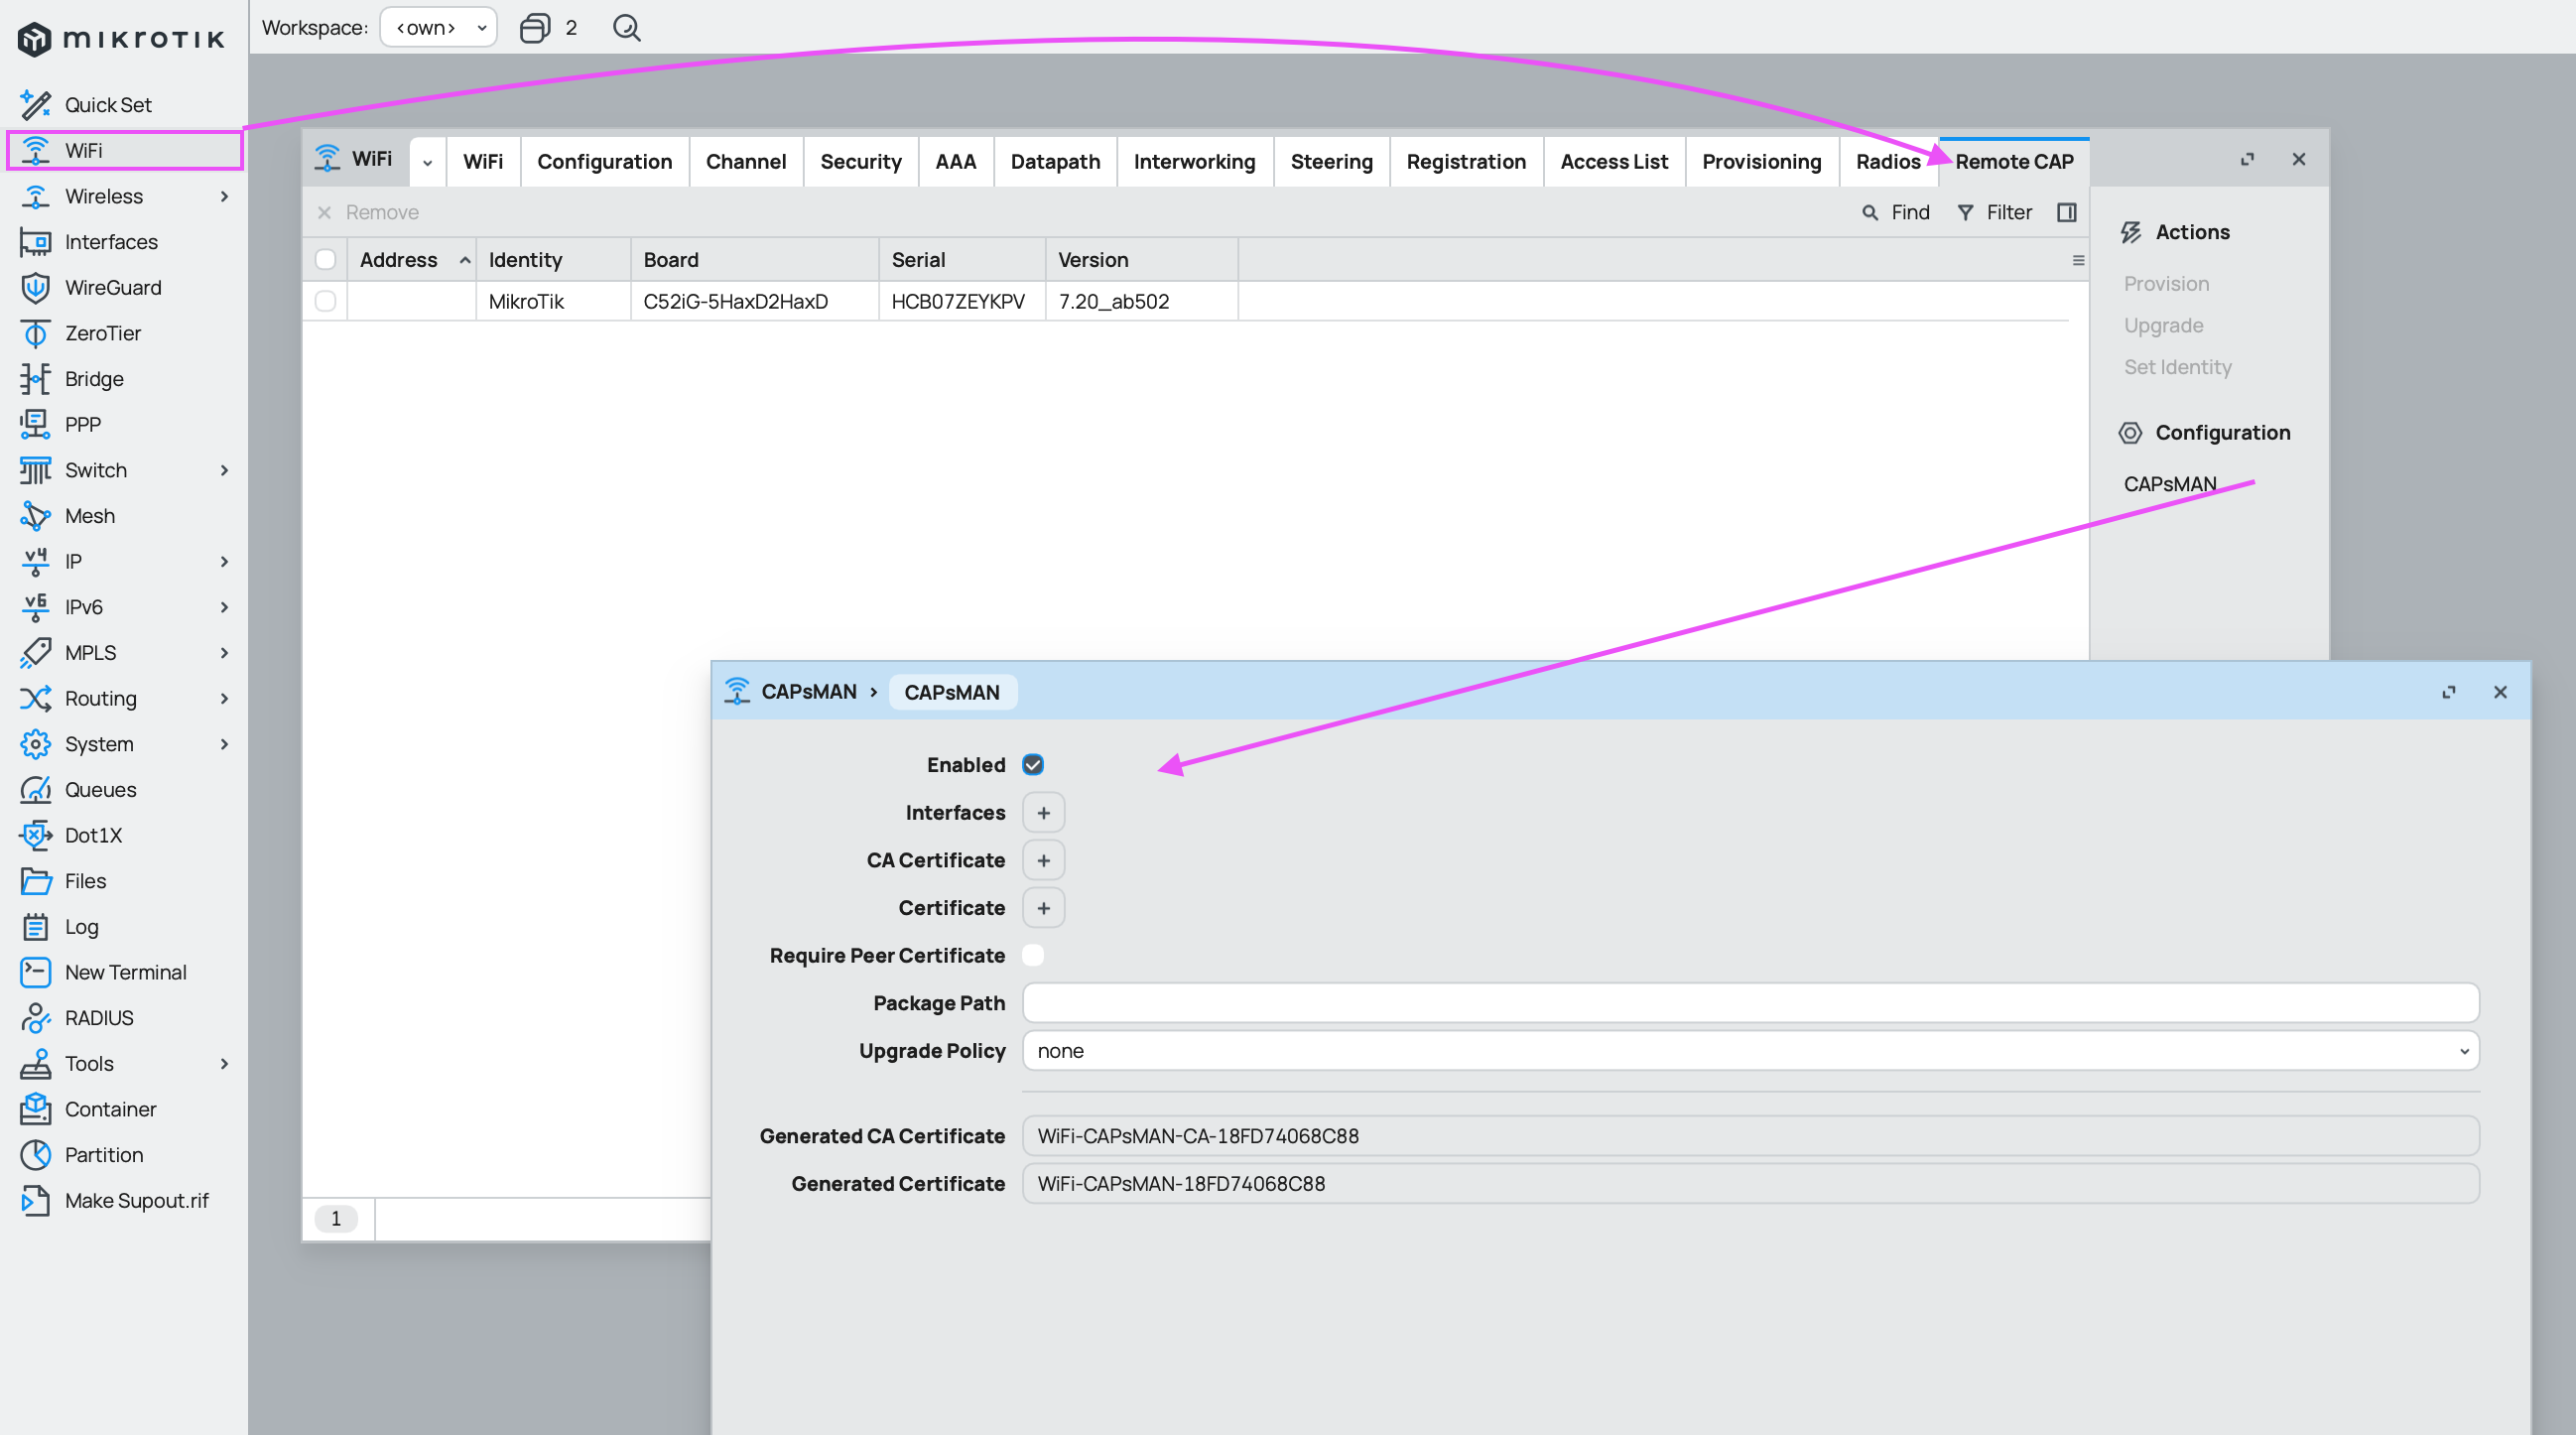Expand the MPLS submenu
The image size is (2576, 1435).
click(224, 653)
